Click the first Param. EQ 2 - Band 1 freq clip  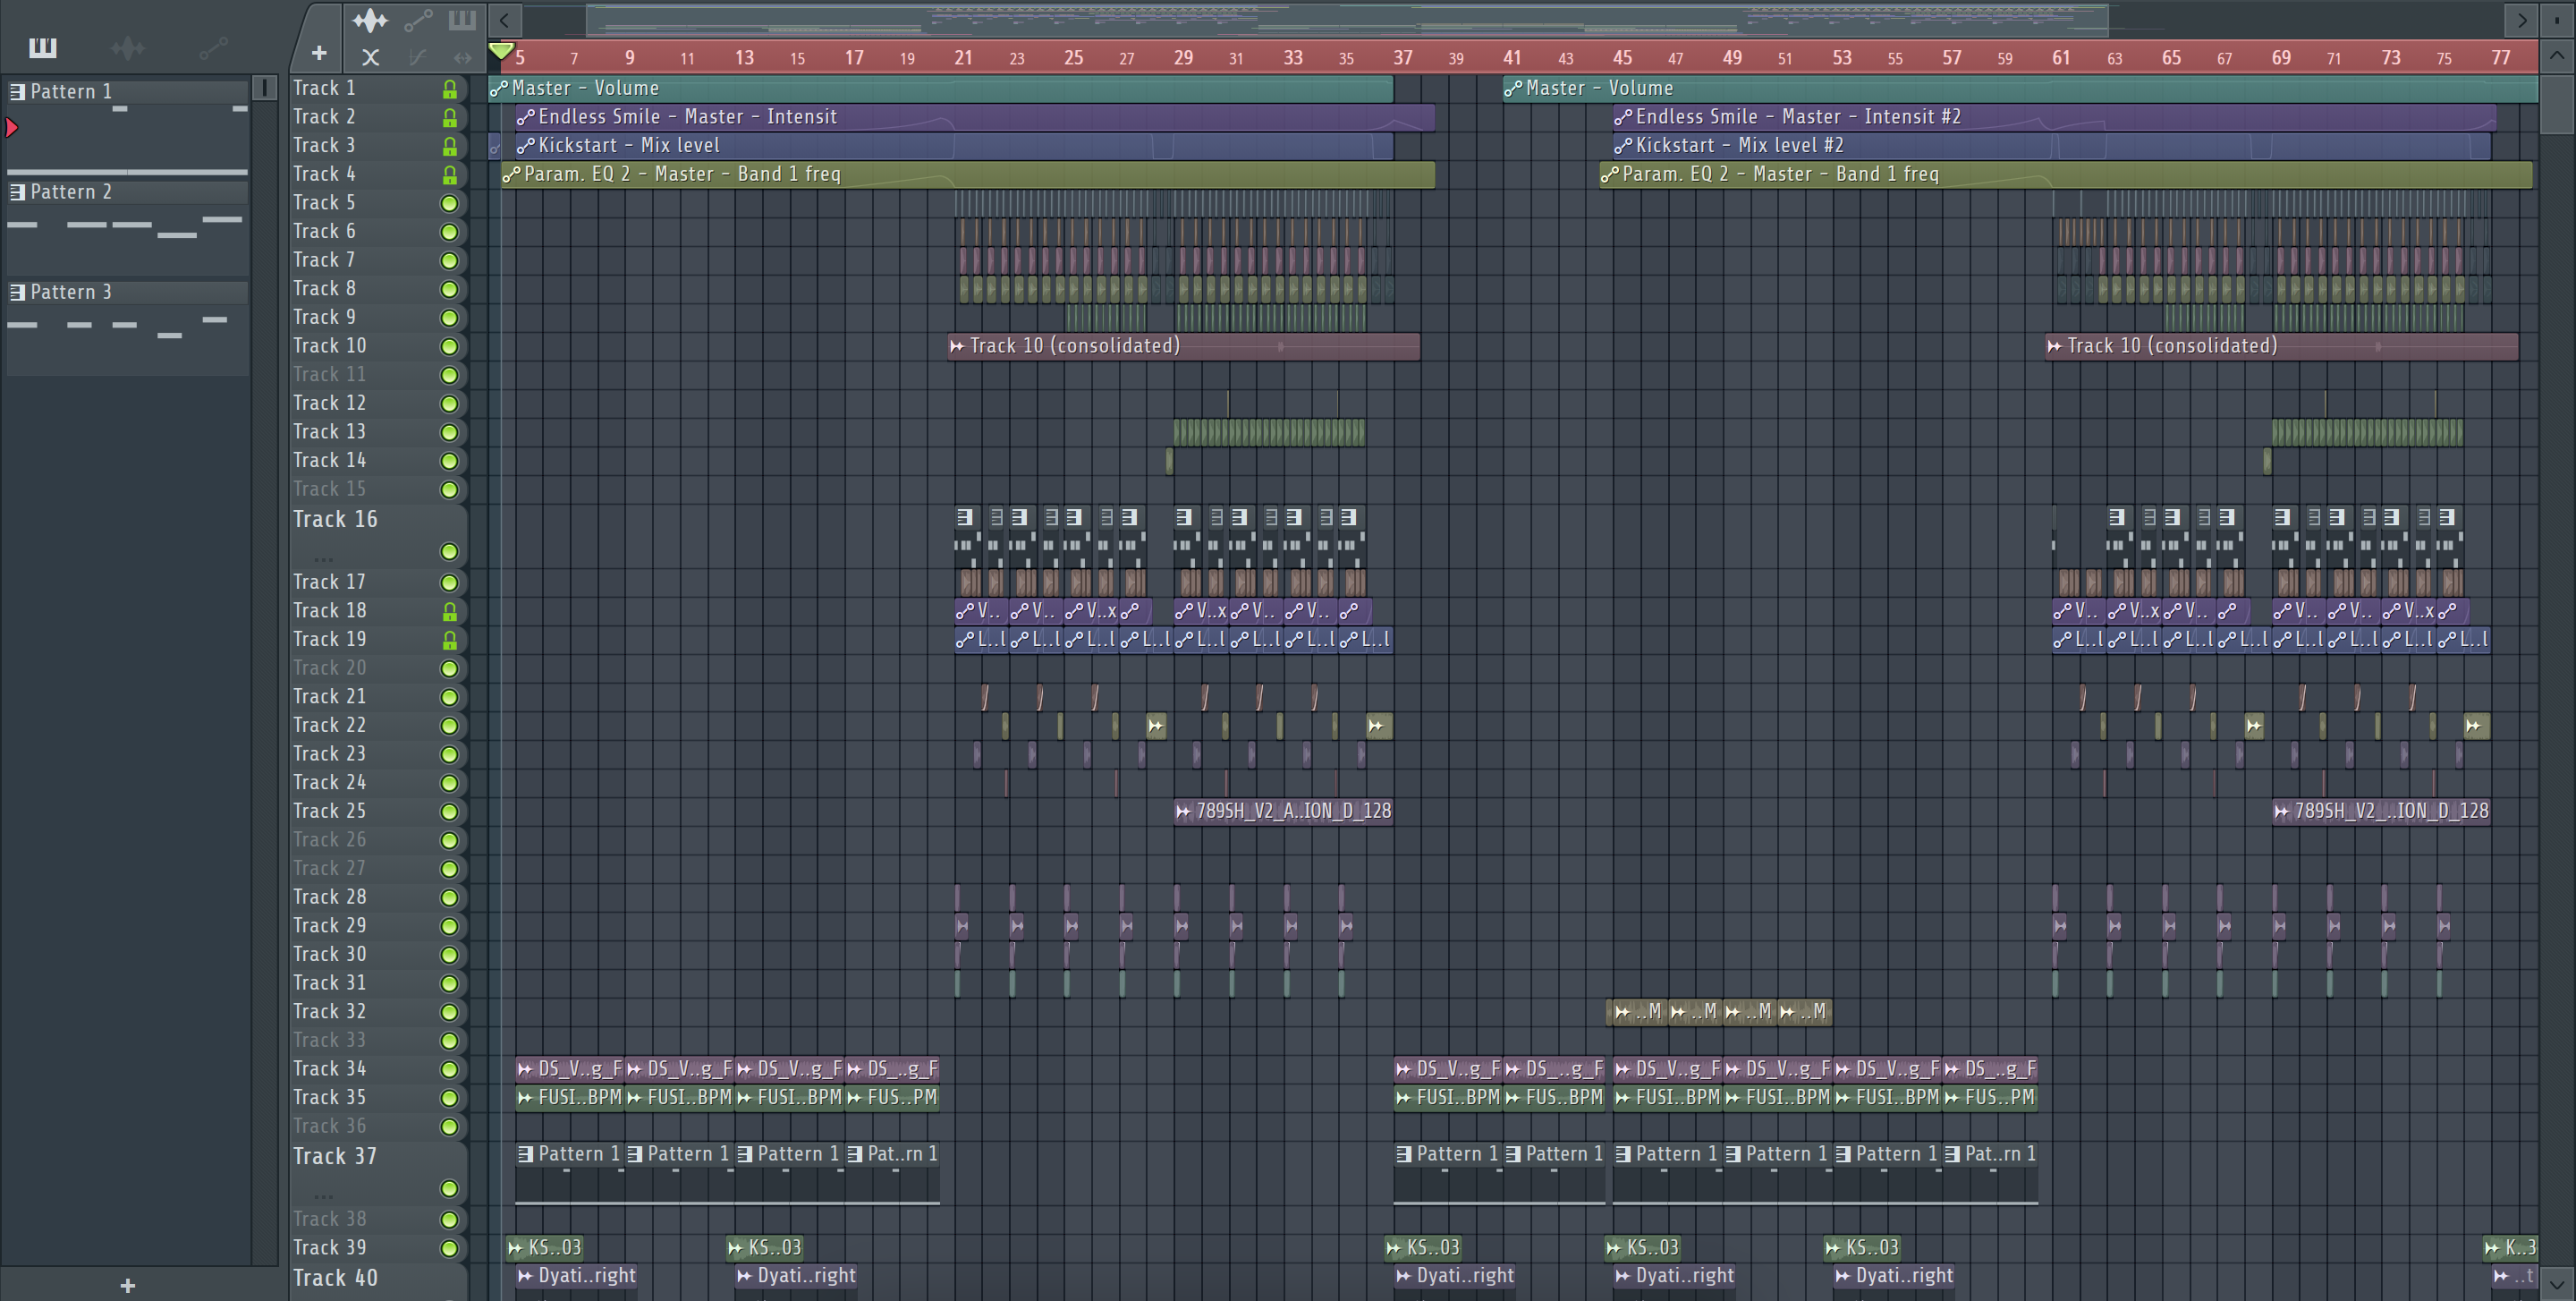968,174
